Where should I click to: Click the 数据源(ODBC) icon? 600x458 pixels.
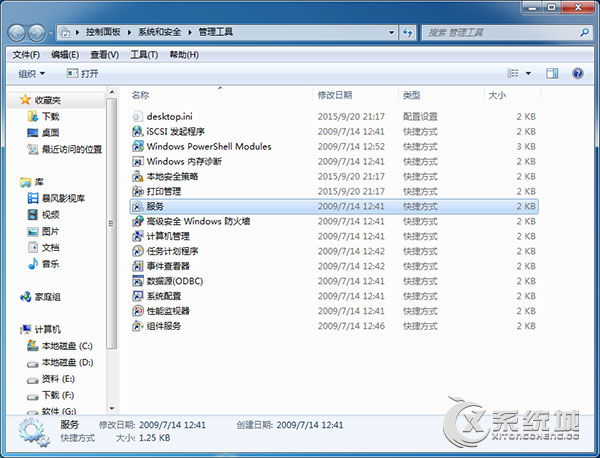pyautogui.click(x=137, y=281)
